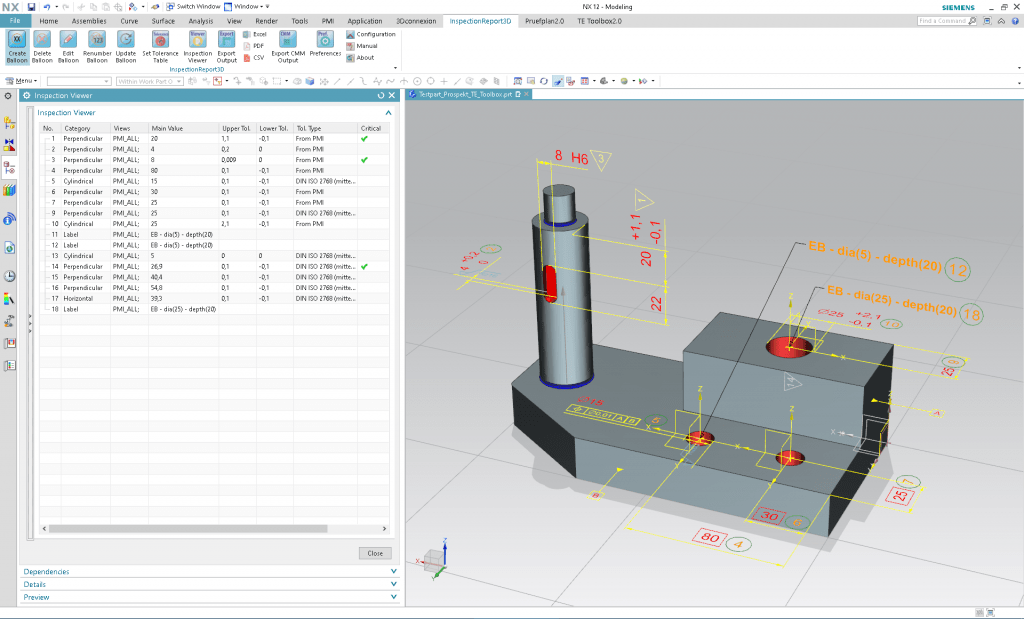The width and height of the screenshot is (1024, 619).
Task: Export the report as PDF
Action: (x=253, y=46)
